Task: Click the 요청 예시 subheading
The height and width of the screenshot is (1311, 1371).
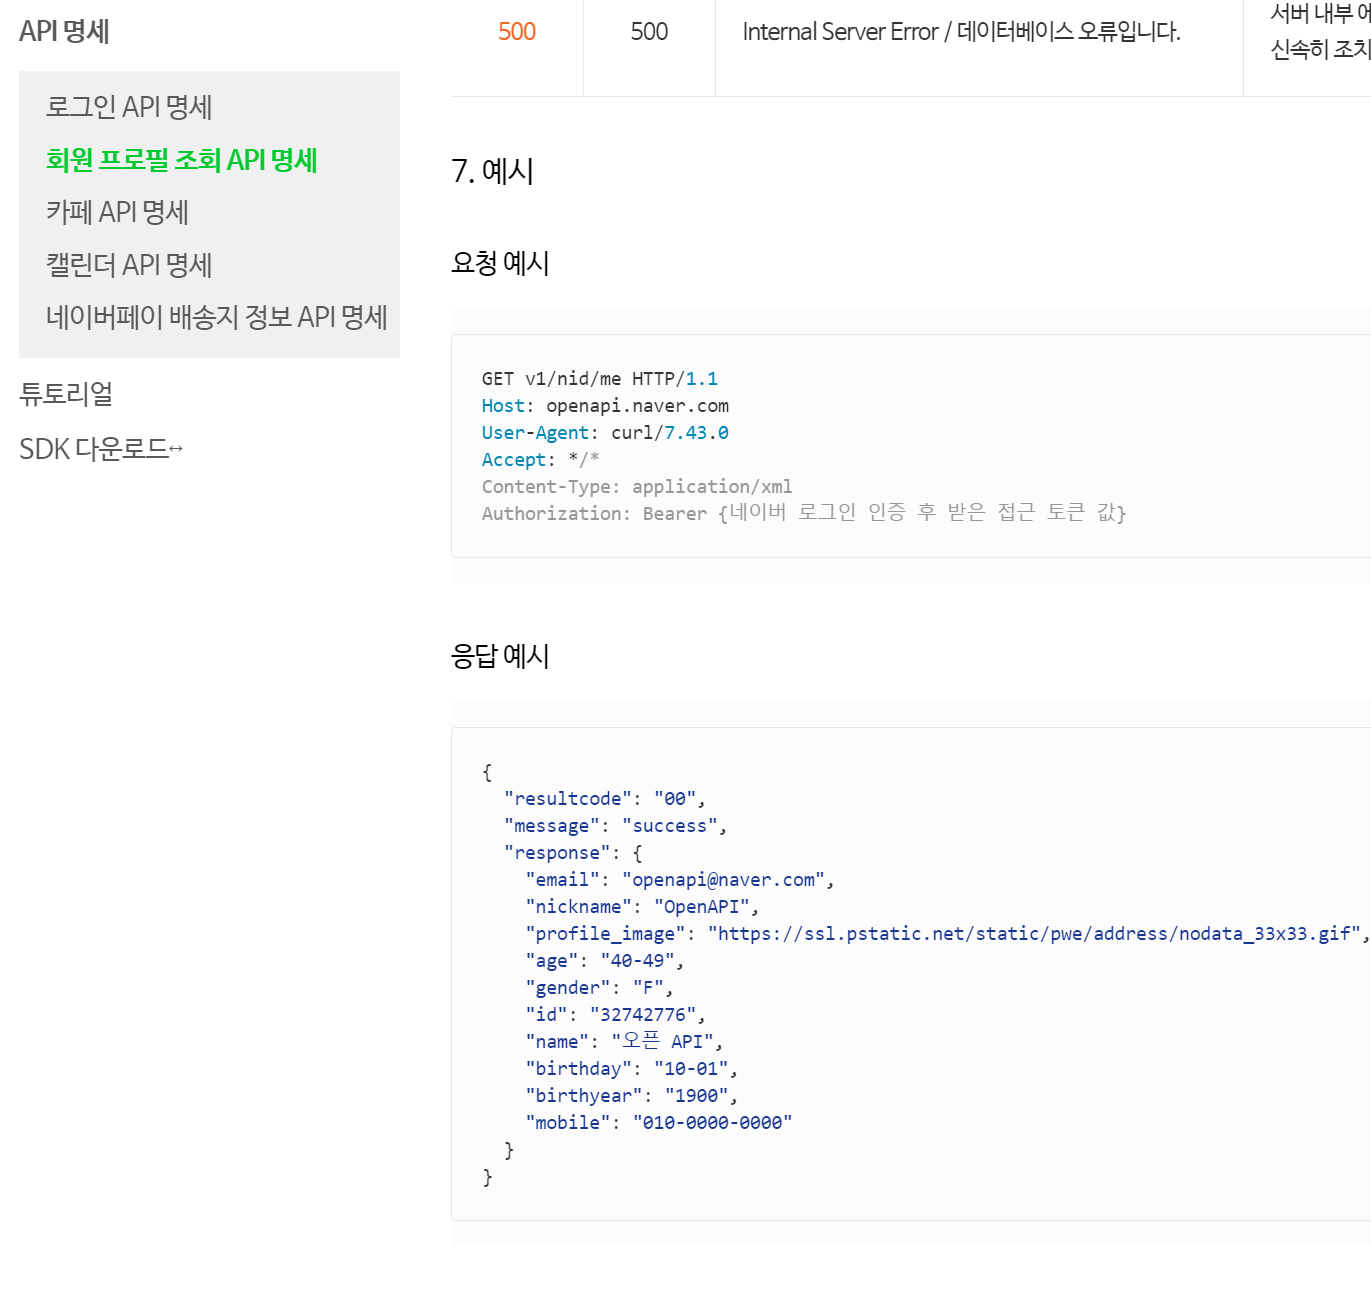Action: [500, 263]
